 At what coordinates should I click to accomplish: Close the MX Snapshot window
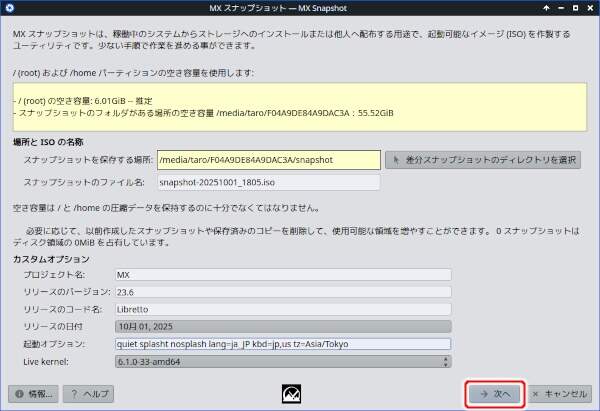click(587, 9)
